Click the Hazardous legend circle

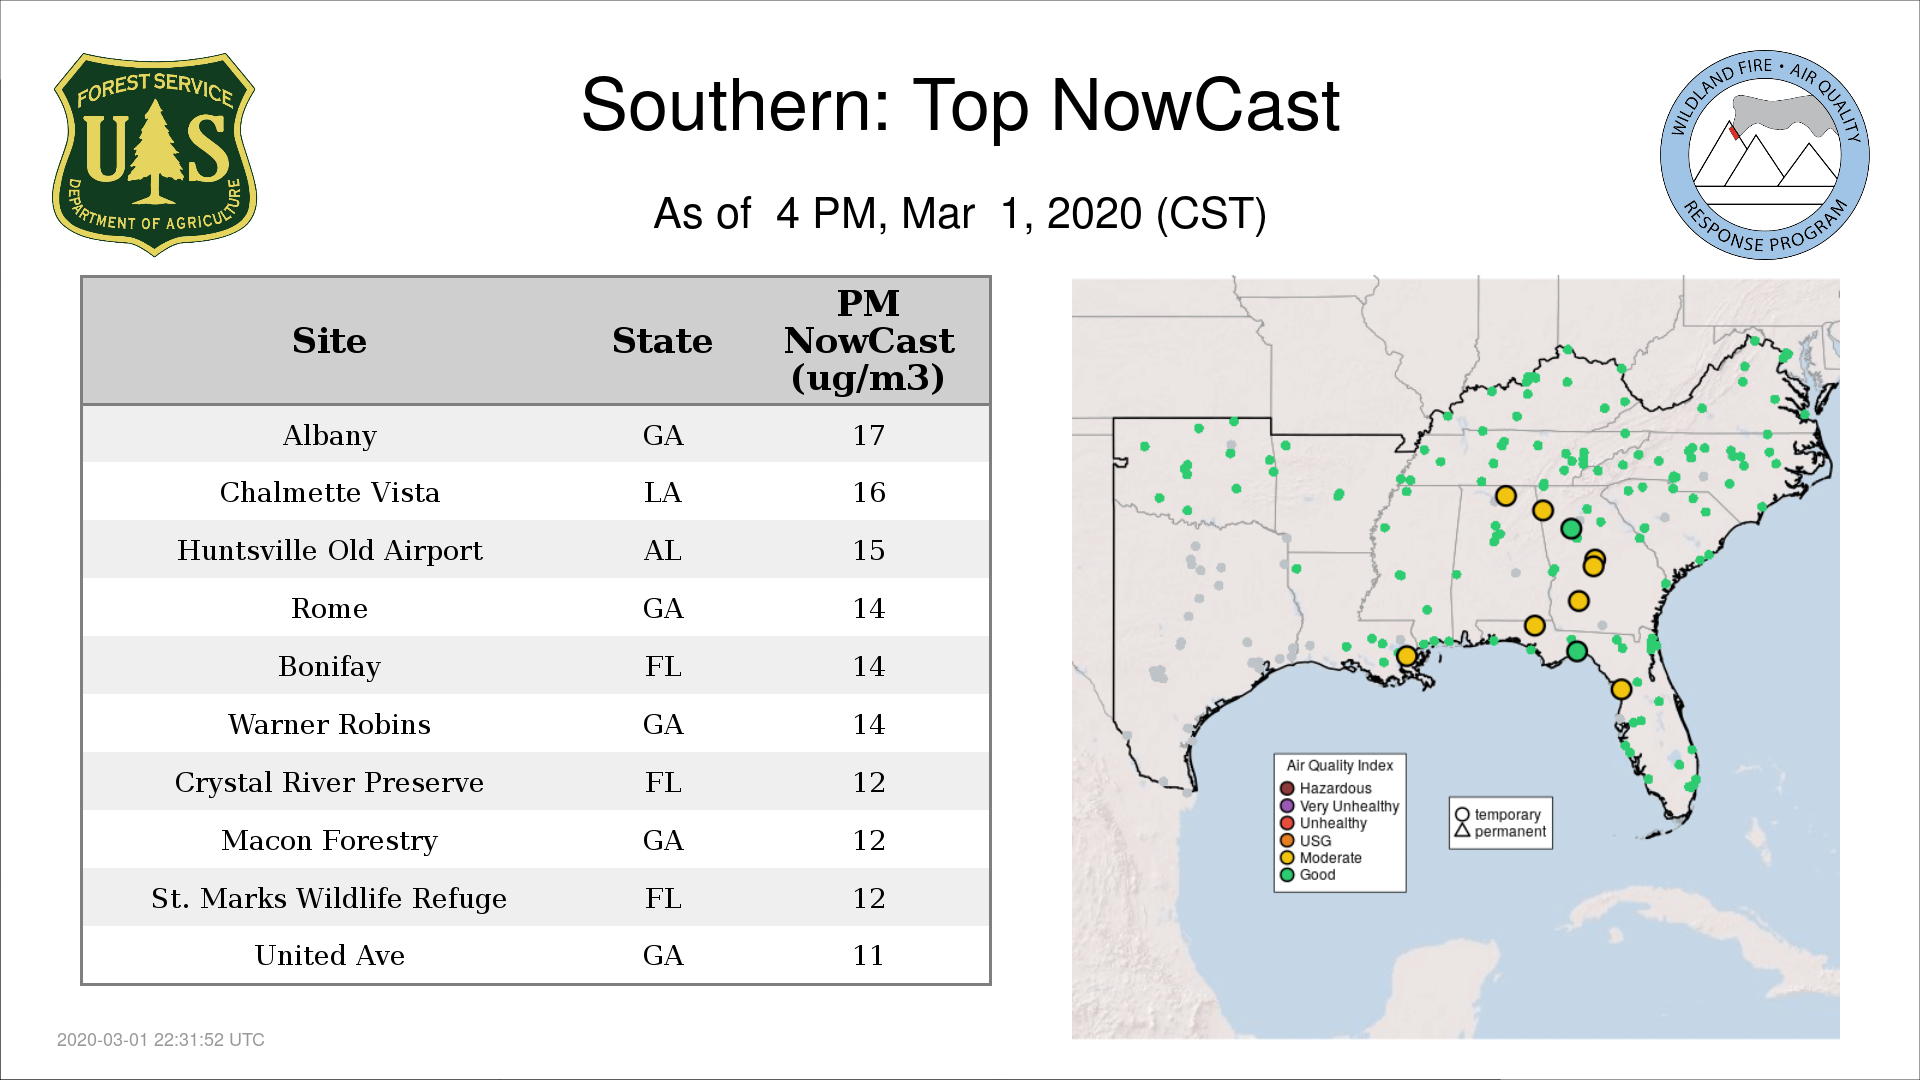click(x=1287, y=789)
